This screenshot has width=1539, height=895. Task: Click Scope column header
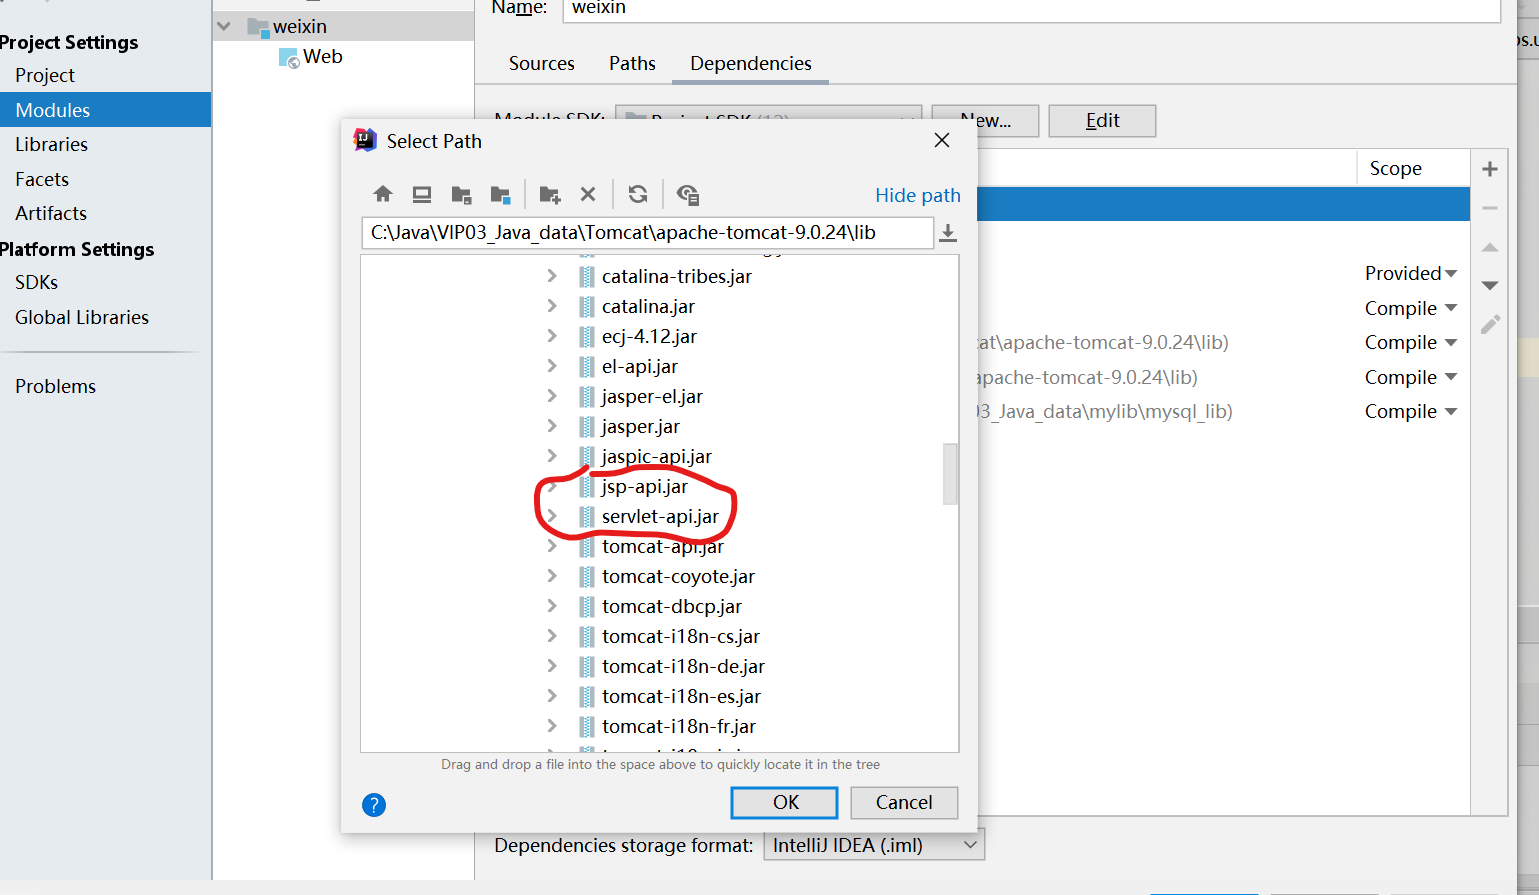[x=1396, y=168]
